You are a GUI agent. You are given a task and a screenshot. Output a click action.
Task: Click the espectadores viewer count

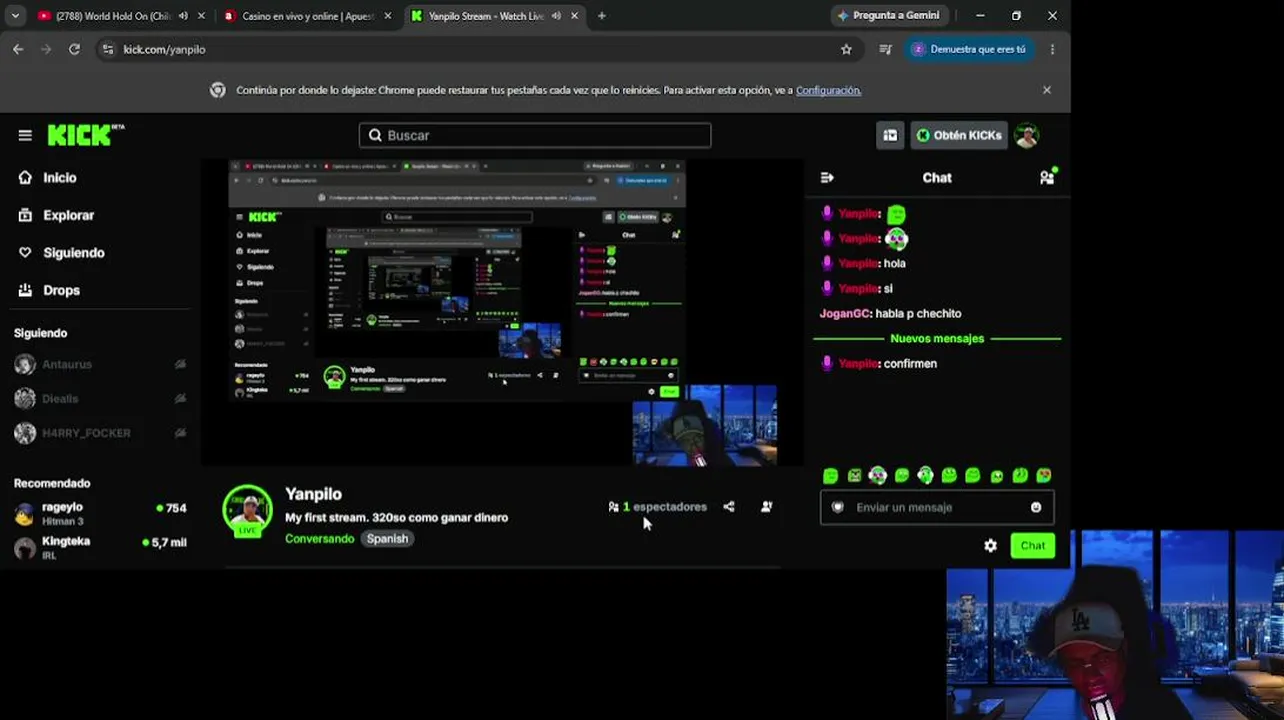[657, 507]
